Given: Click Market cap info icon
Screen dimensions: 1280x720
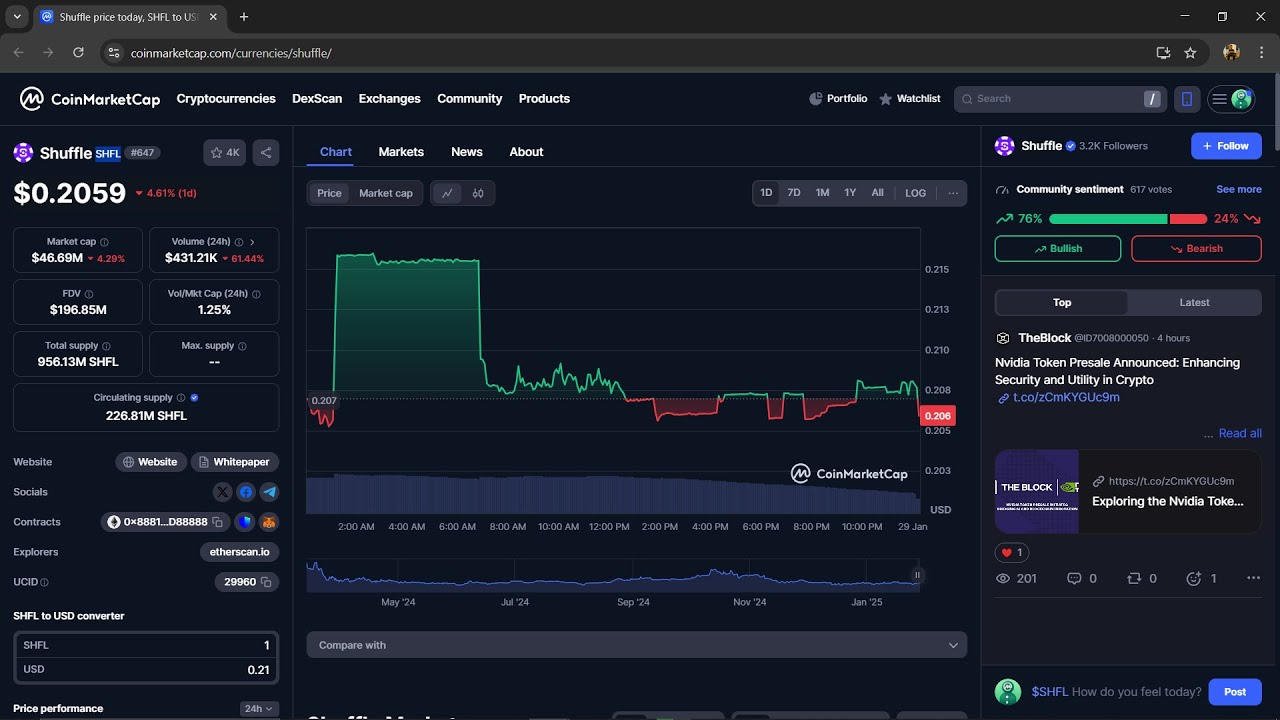Looking at the screenshot, I should tap(104, 242).
